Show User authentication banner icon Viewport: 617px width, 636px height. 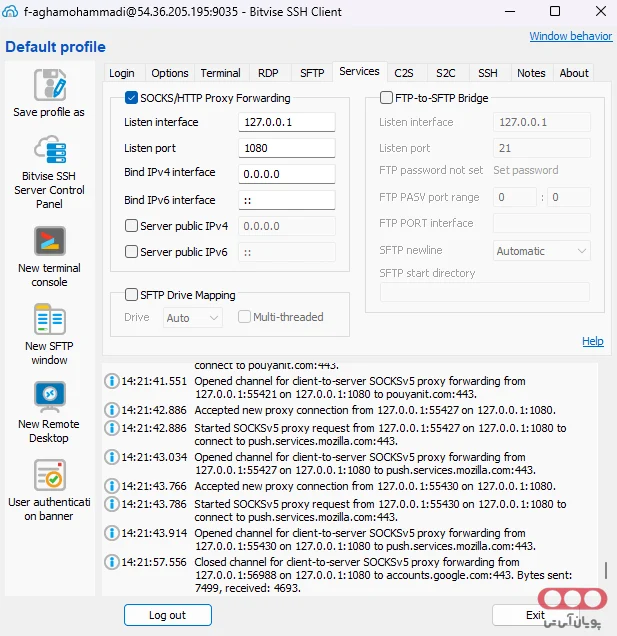tap(49, 475)
